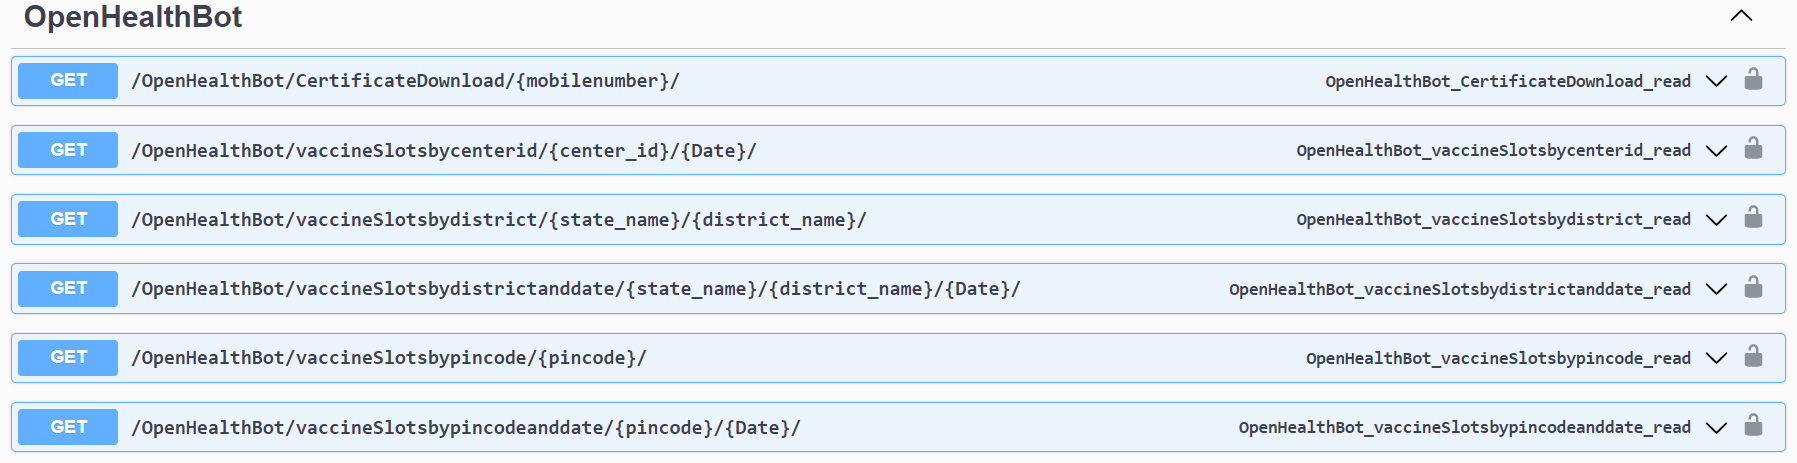The width and height of the screenshot is (1797, 463).
Task: Open lock icon for vaccineSlotsbydistrict endpoint
Action: (1753, 218)
